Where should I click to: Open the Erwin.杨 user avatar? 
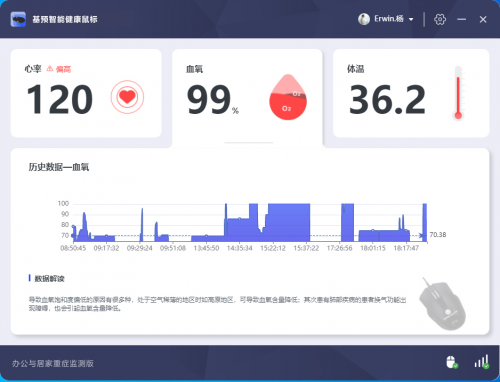pos(364,19)
